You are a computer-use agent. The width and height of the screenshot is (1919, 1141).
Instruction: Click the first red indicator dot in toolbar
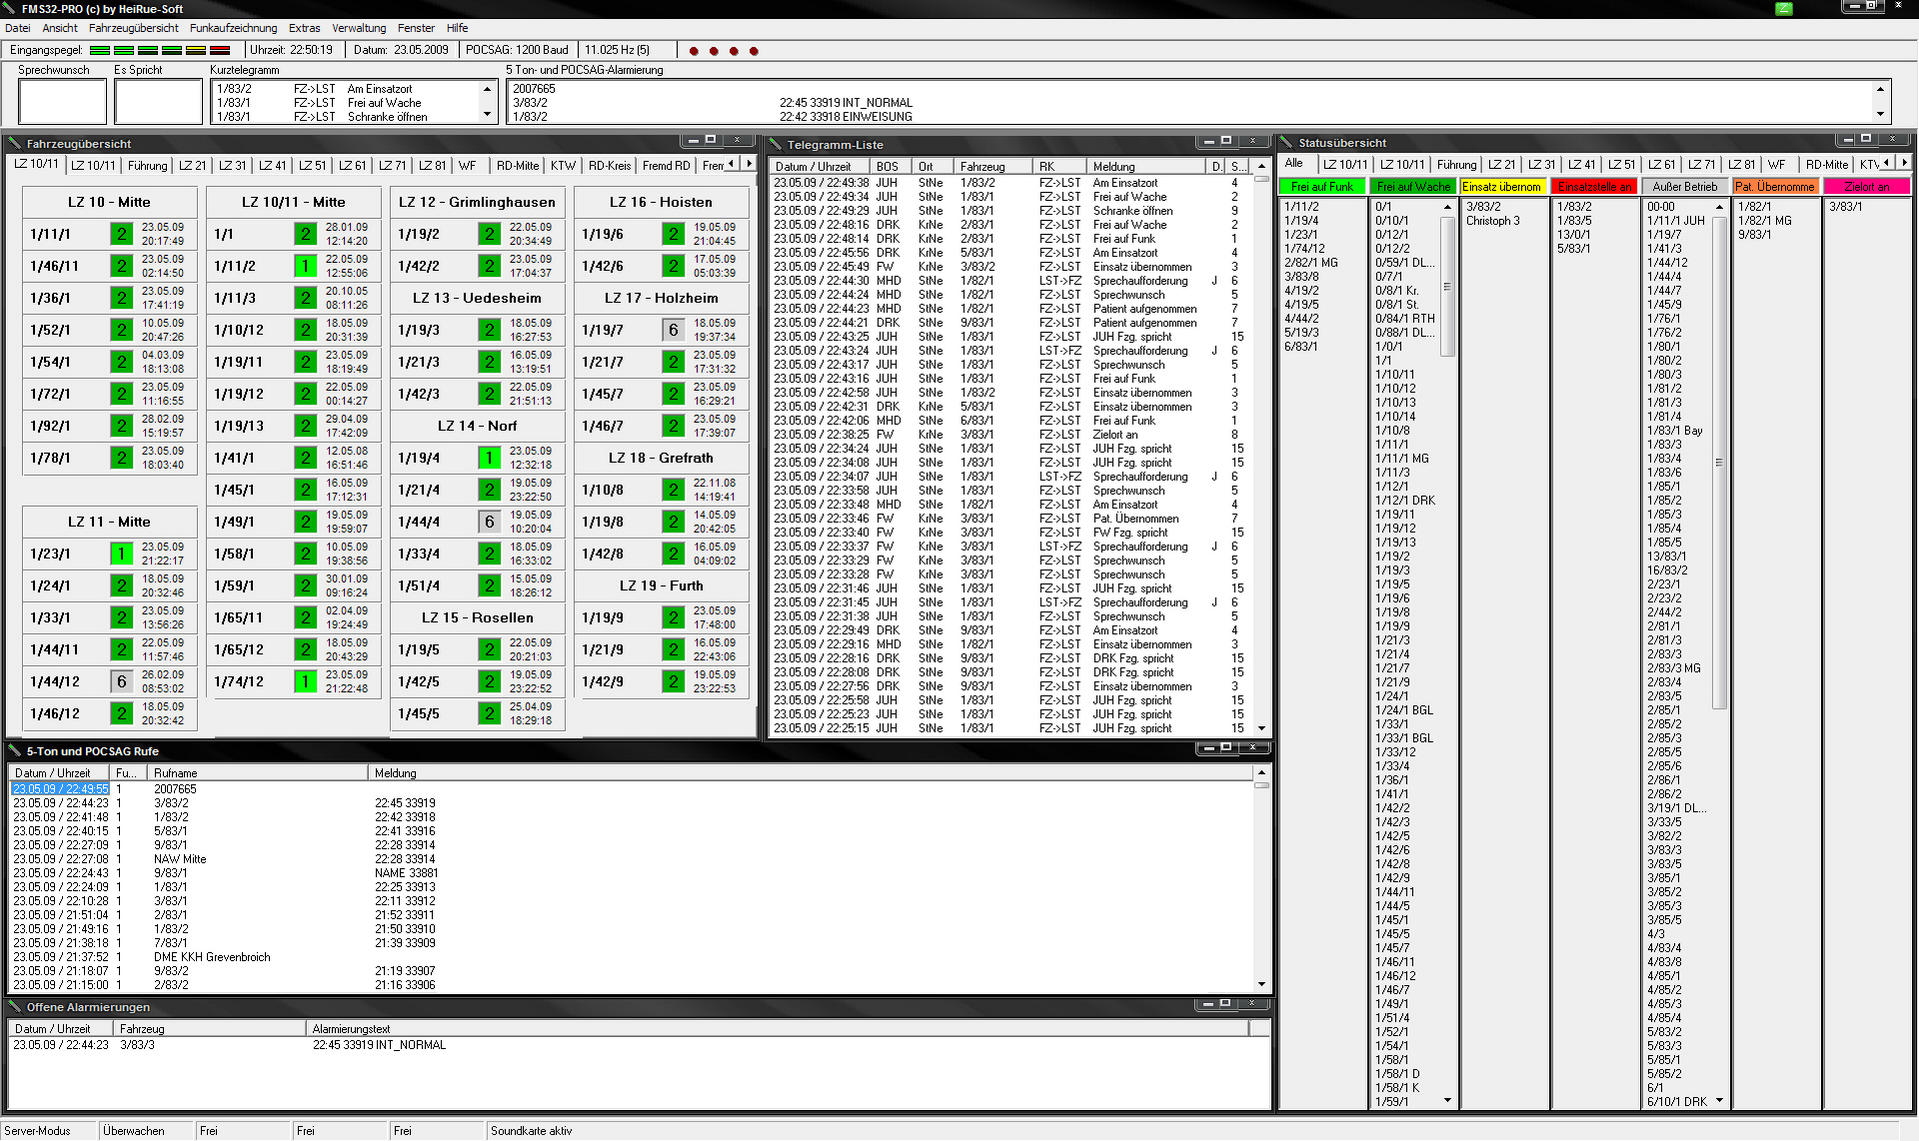pyautogui.click(x=694, y=50)
